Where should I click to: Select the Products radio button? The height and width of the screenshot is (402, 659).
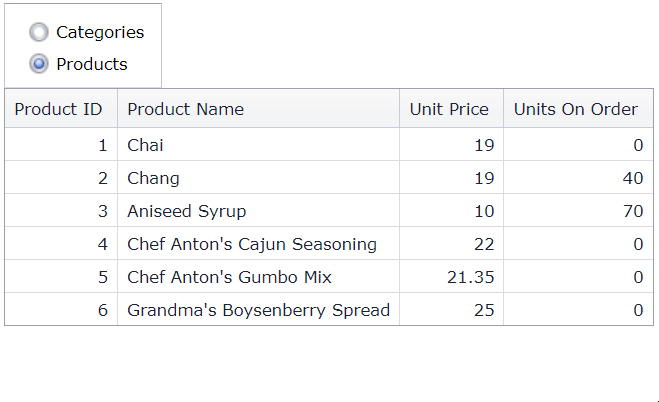40,64
